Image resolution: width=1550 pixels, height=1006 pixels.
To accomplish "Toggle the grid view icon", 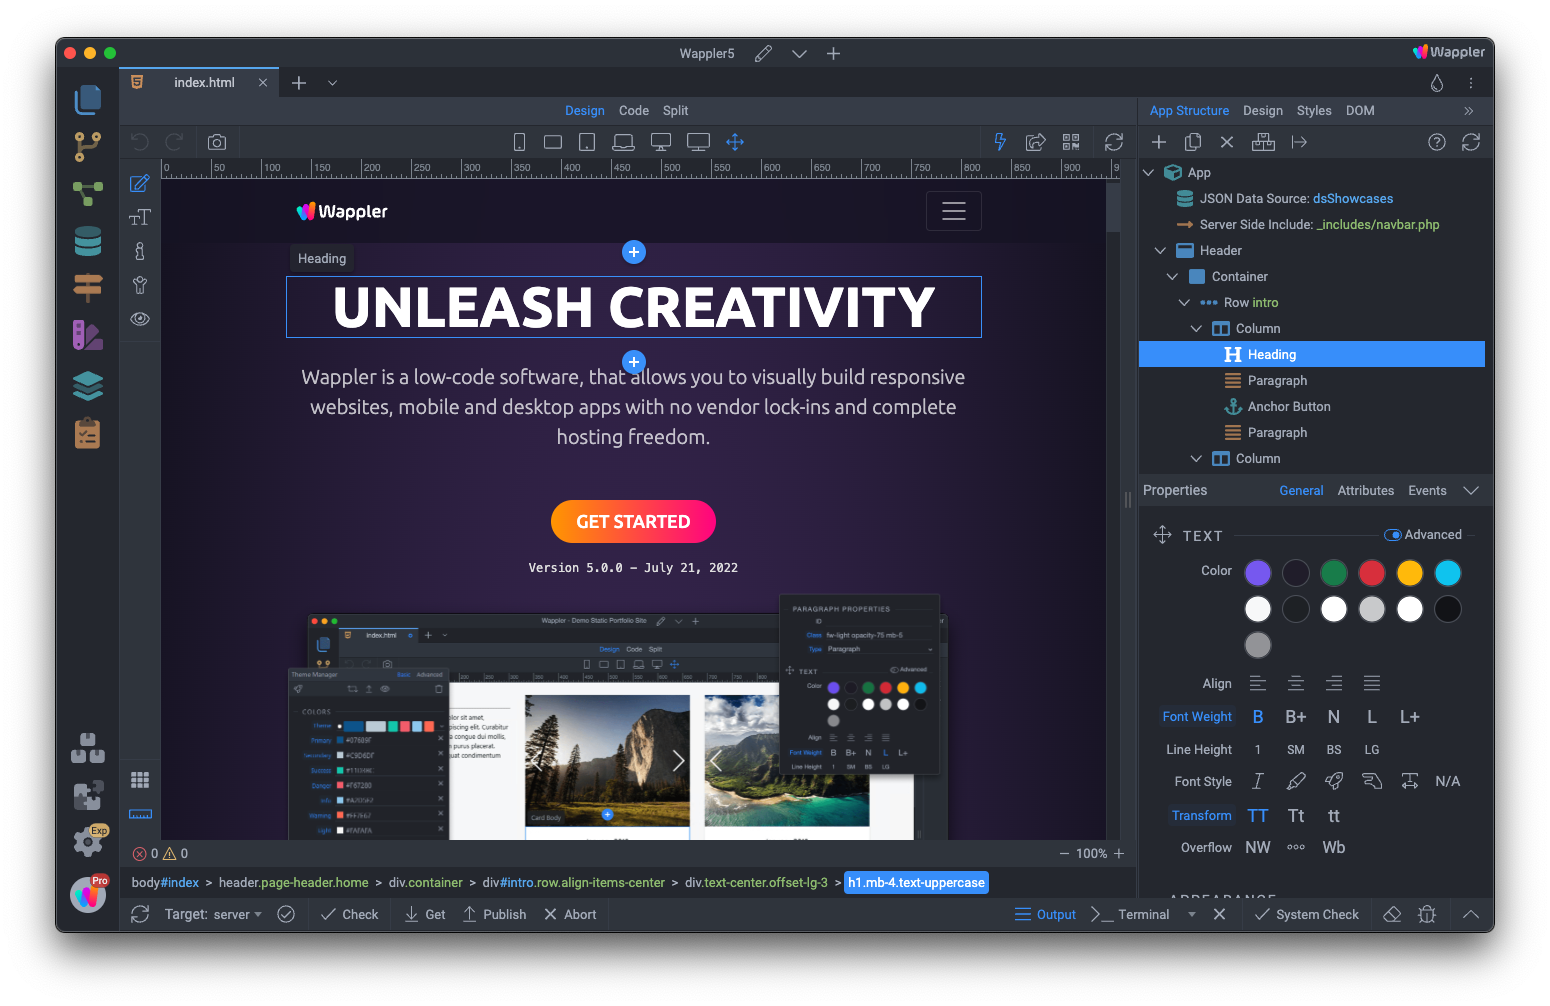I will (x=140, y=780).
